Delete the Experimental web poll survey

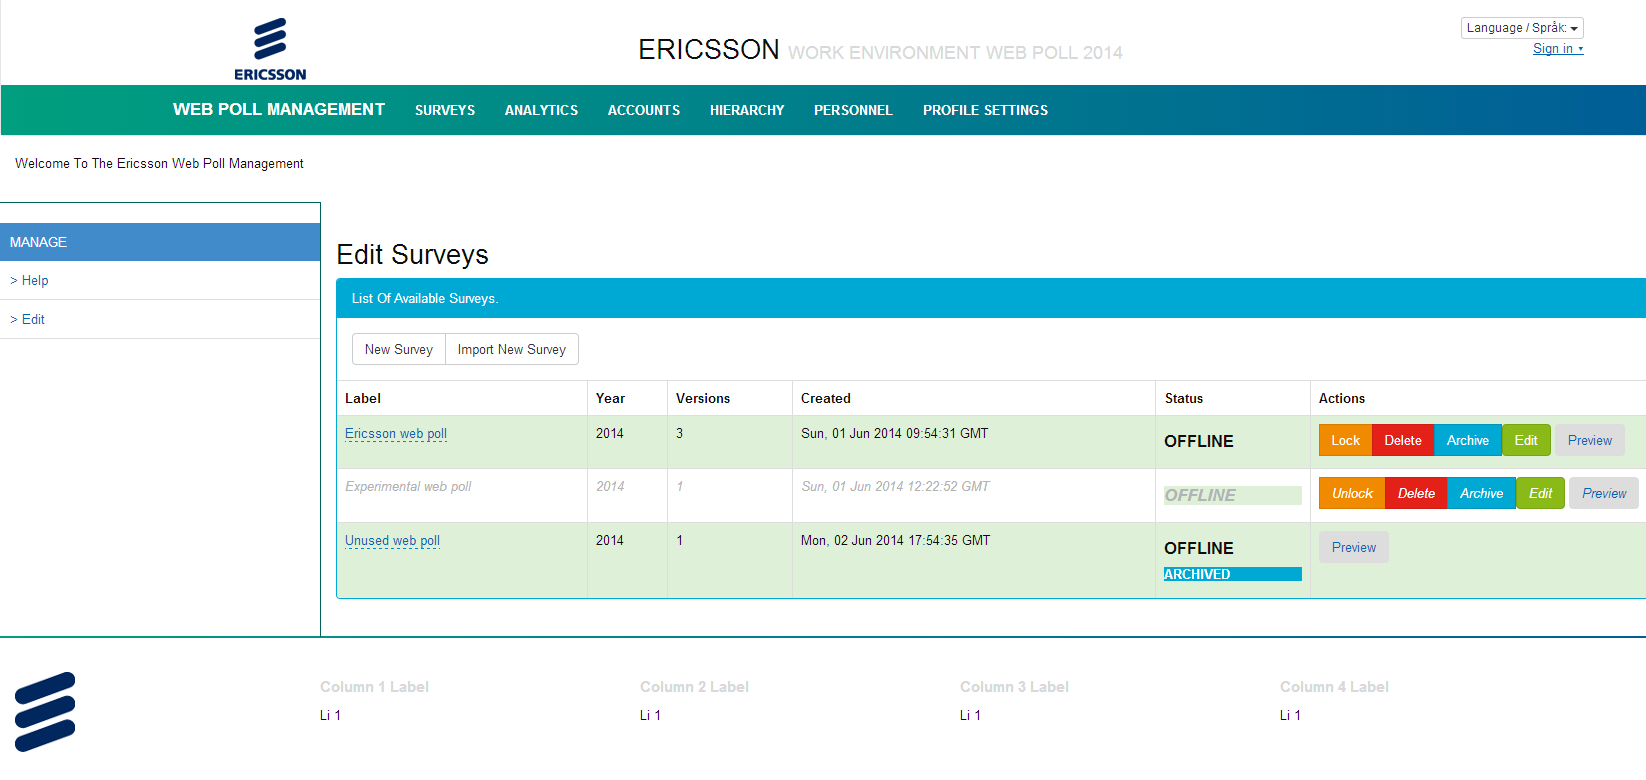[1416, 493]
